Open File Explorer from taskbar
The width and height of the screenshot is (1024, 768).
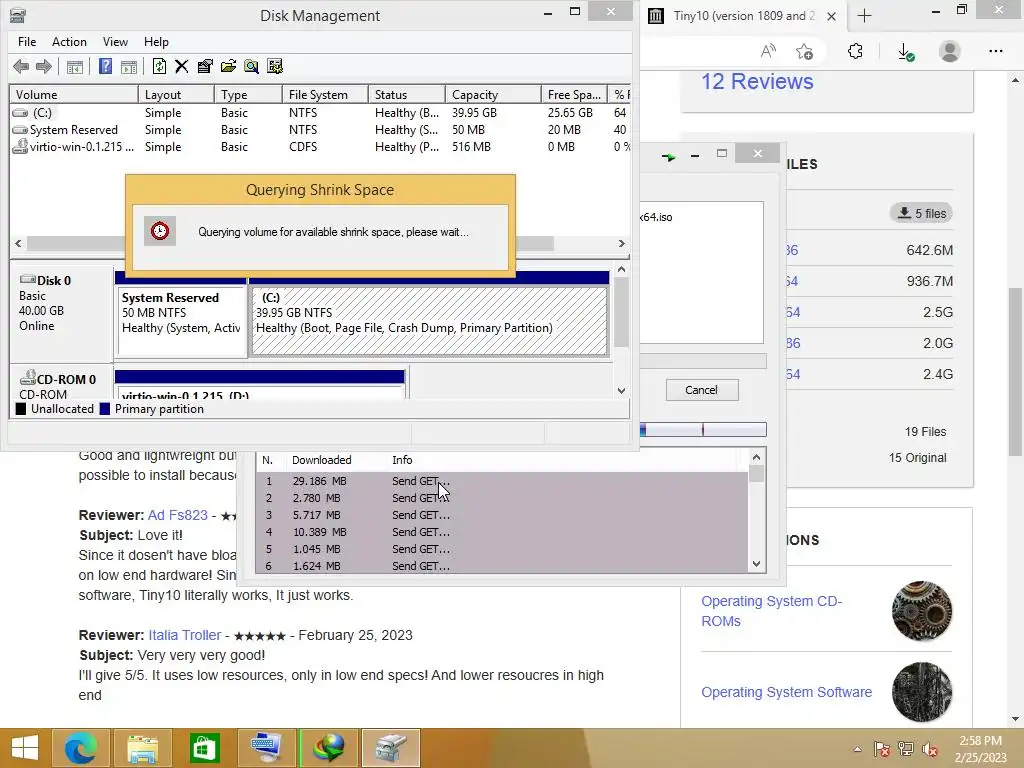point(142,748)
